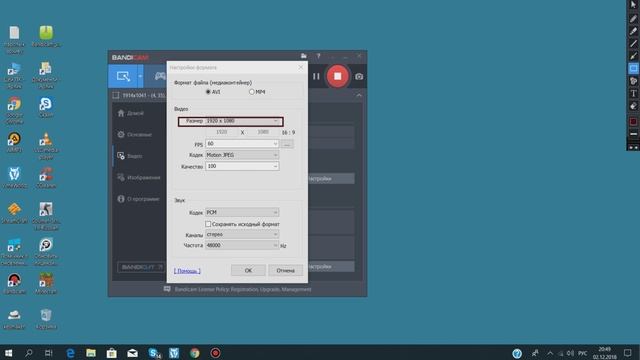Show hidden system tray icons
The image size is (640, 360).
[550, 353]
